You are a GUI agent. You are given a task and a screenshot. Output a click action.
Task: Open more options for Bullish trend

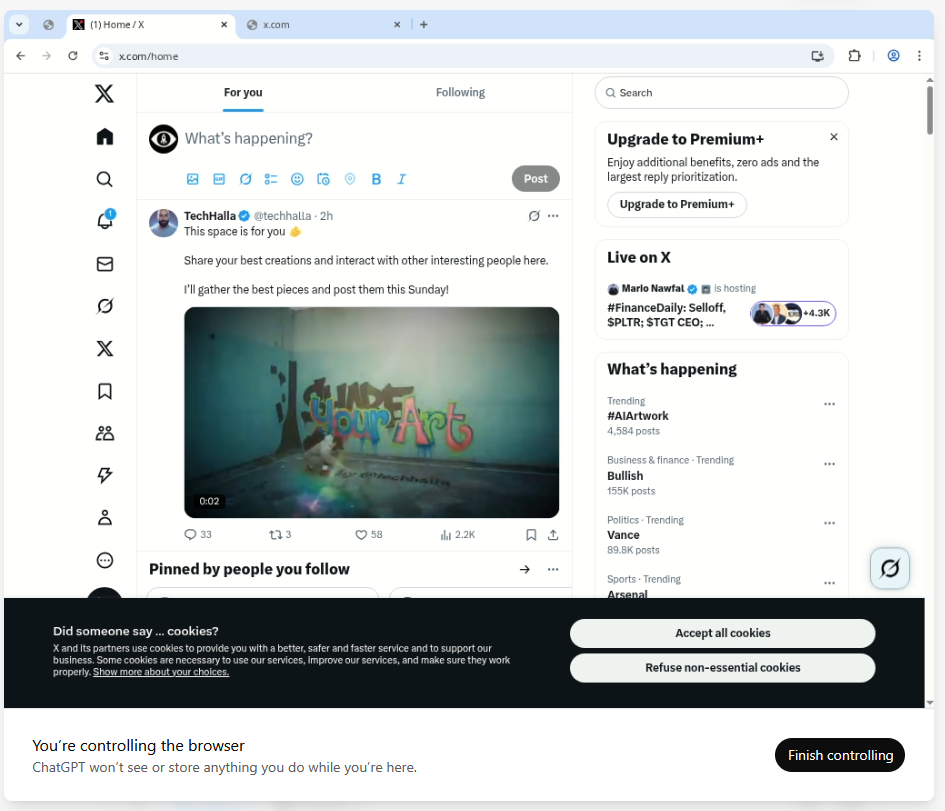pos(829,464)
